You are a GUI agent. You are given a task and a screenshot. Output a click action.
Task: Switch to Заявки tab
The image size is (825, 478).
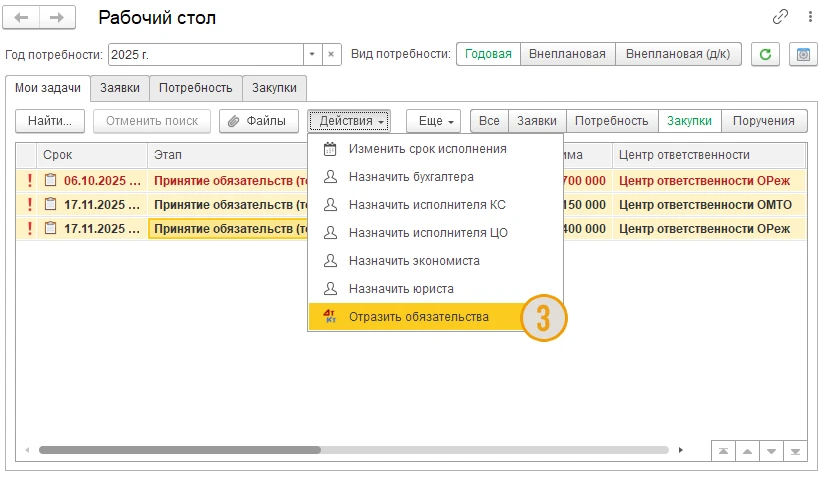point(120,88)
